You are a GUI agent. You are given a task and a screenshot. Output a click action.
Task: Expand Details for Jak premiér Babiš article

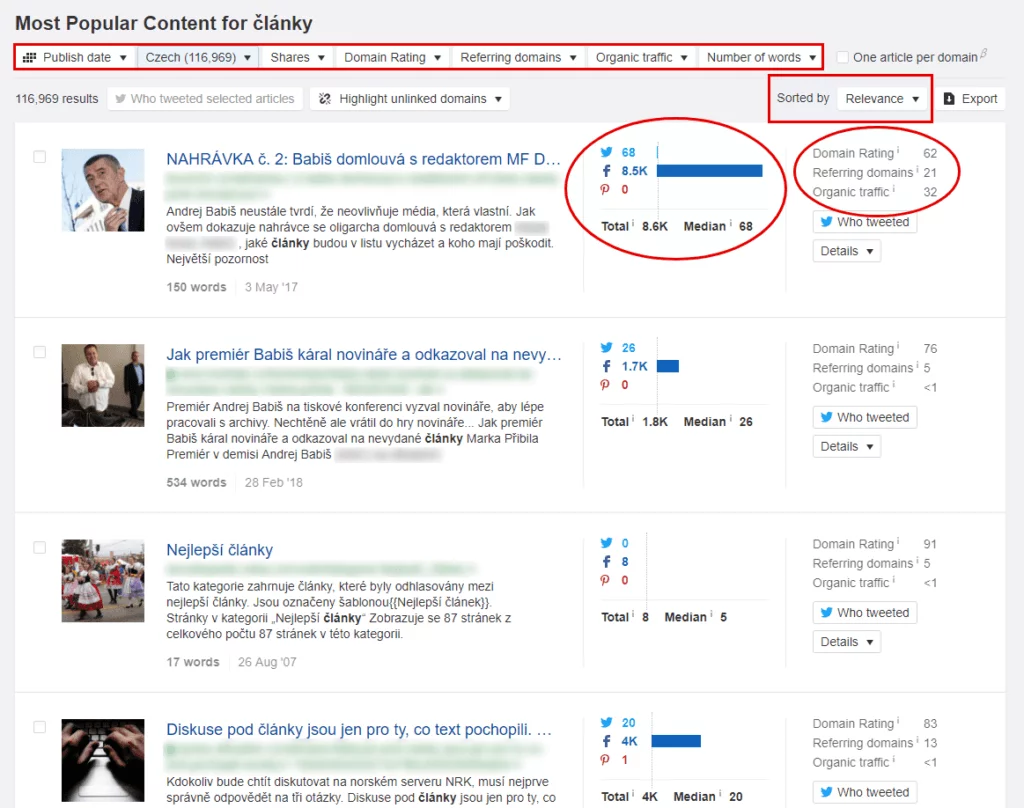pos(846,447)
